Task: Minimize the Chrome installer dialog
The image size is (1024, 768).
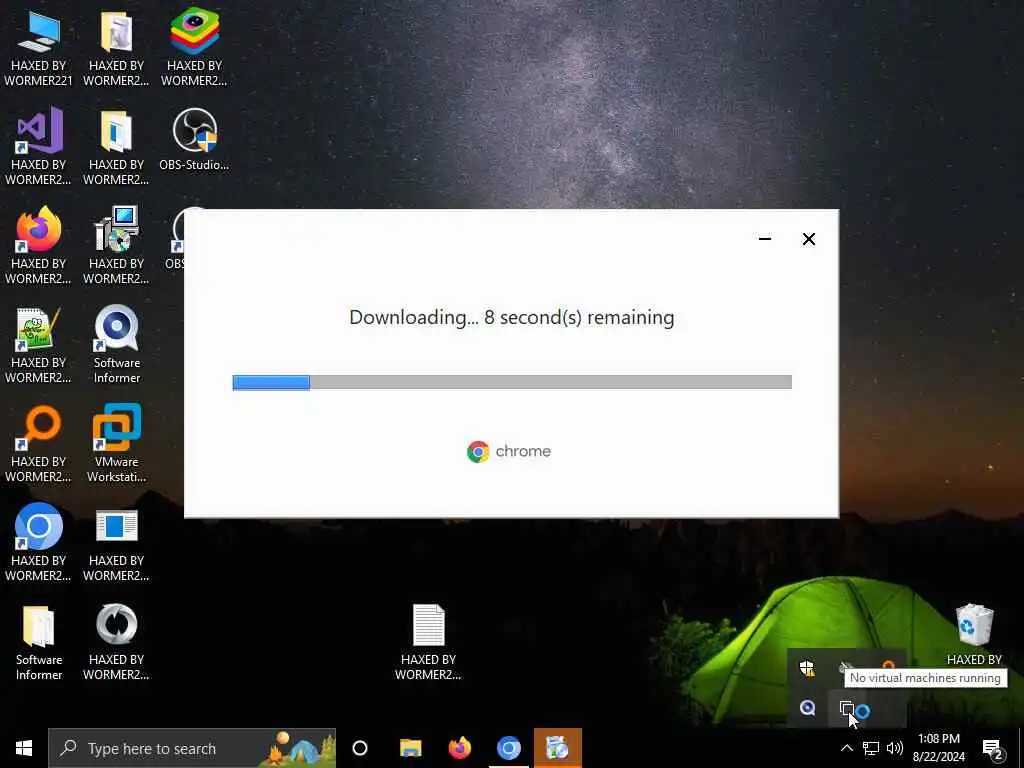Action: point(765,239)
